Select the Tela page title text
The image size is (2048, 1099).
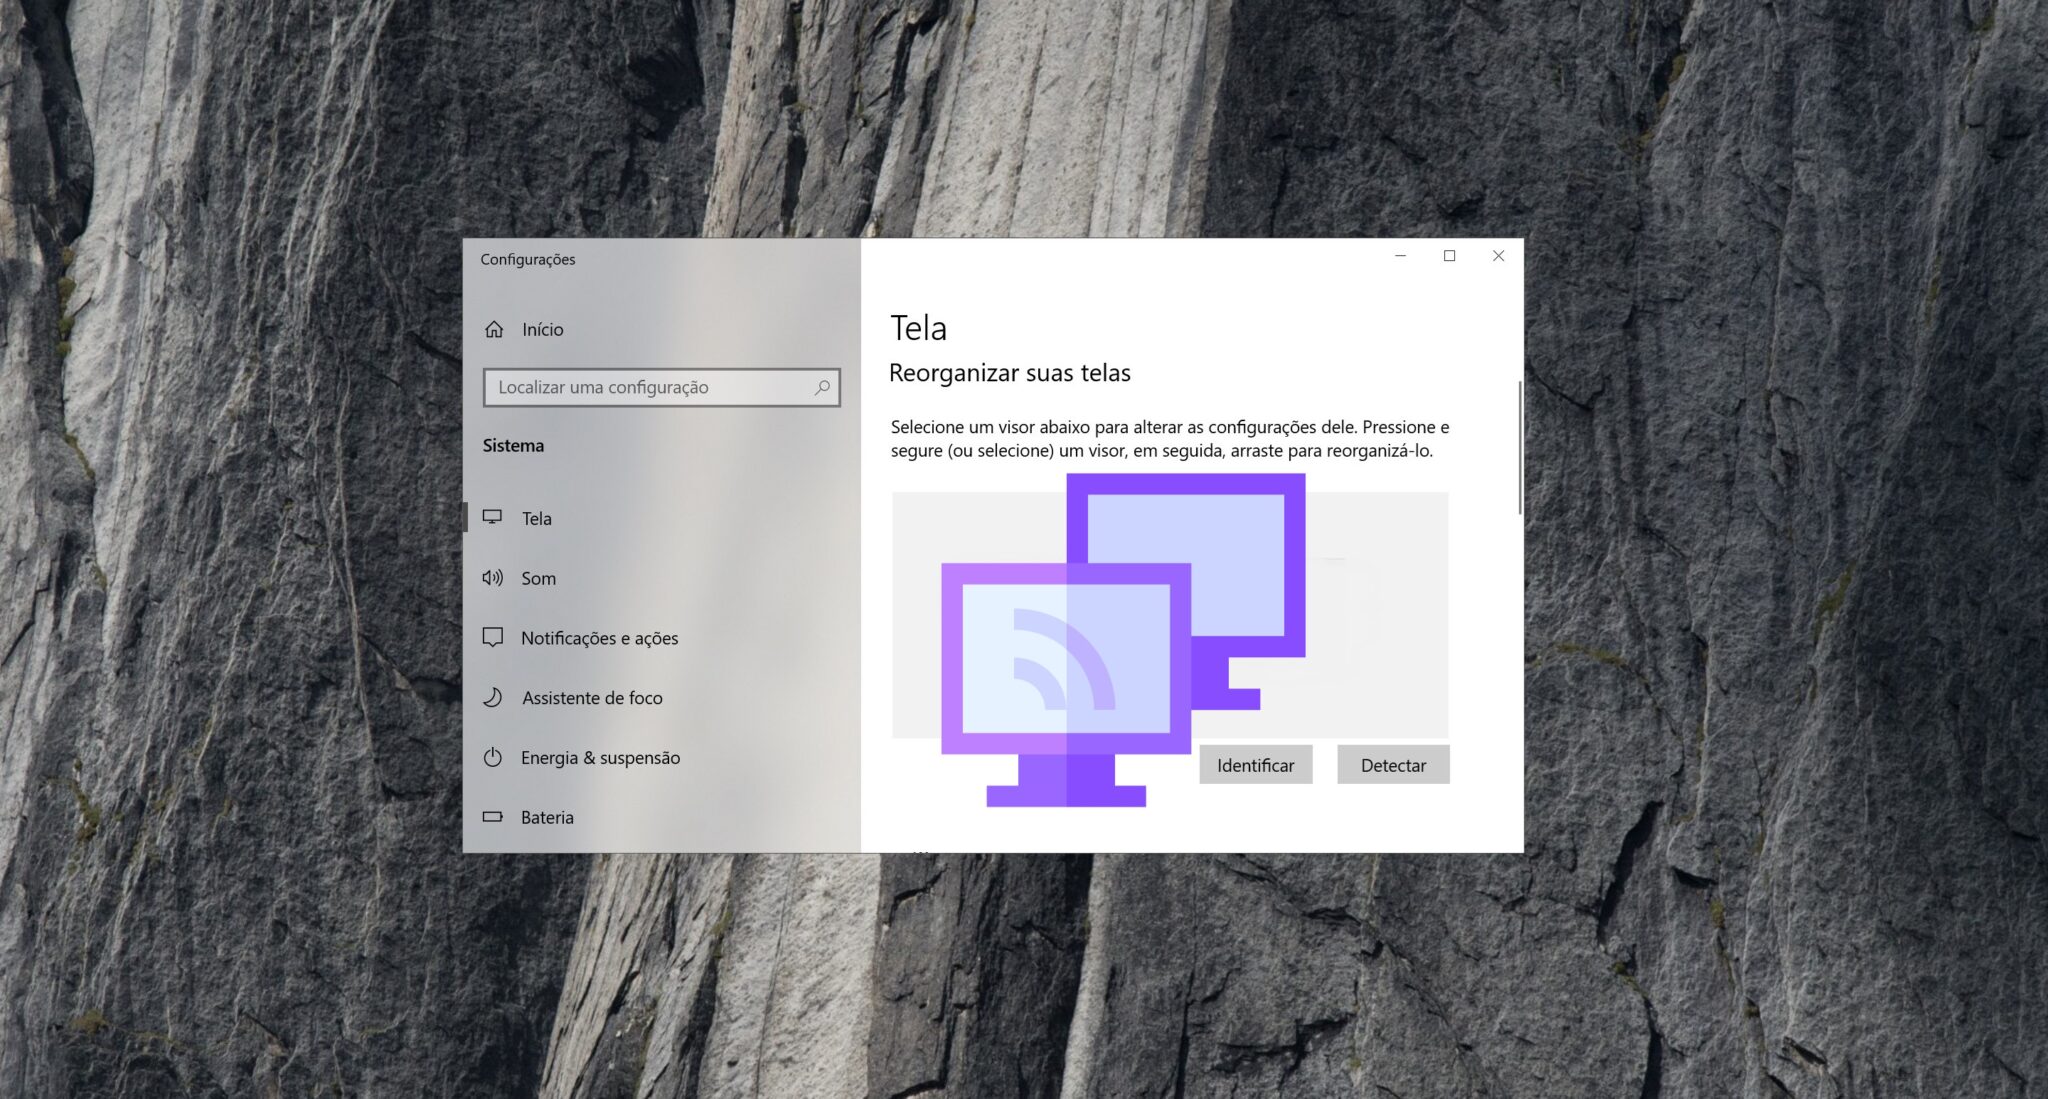point(917,327)
